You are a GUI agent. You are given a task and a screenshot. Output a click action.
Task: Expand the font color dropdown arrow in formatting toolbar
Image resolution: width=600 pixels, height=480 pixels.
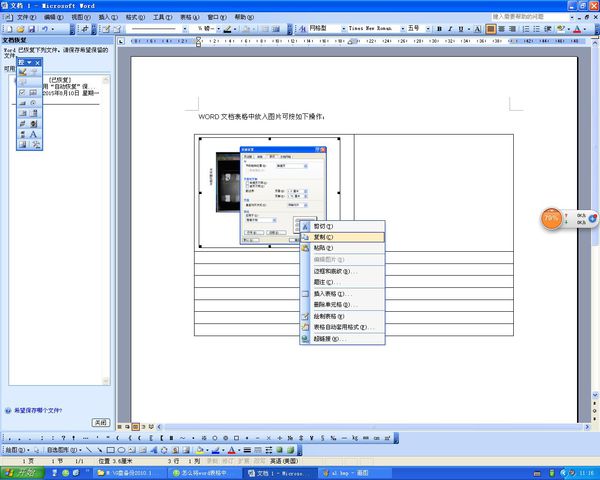point(585,29)
